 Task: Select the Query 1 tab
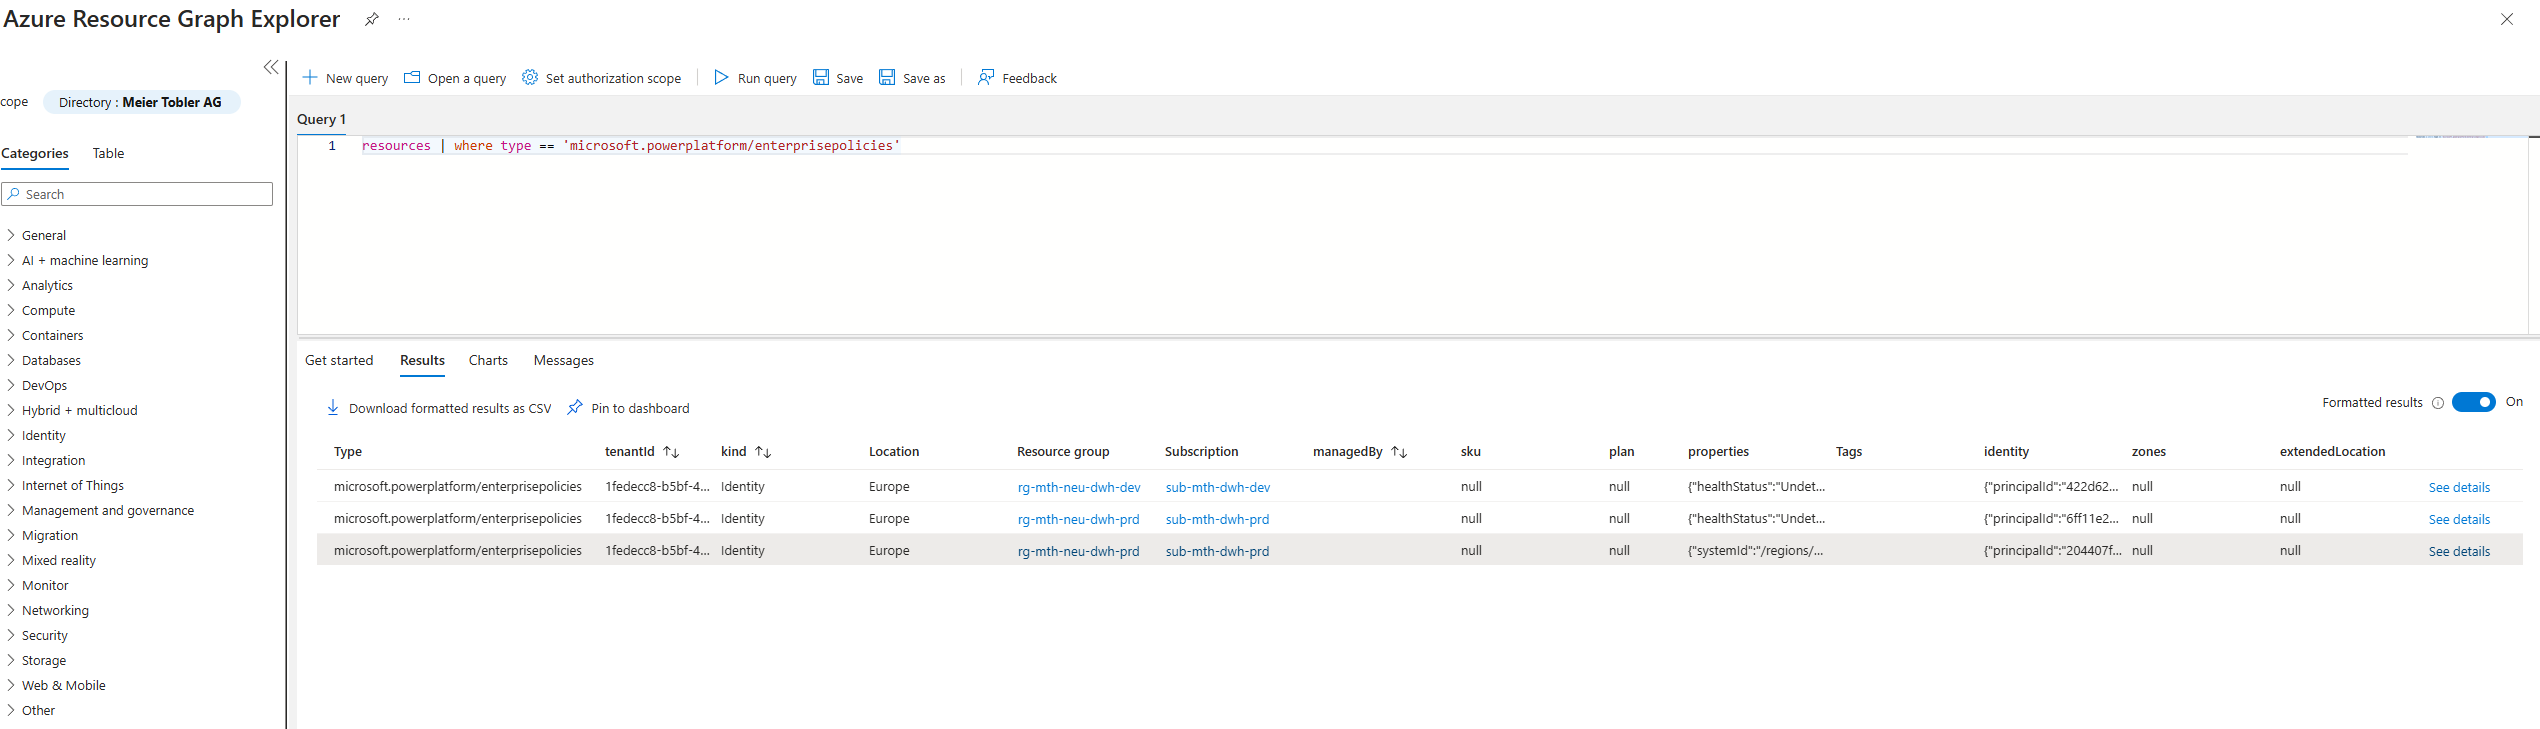(x=321, y=119)
